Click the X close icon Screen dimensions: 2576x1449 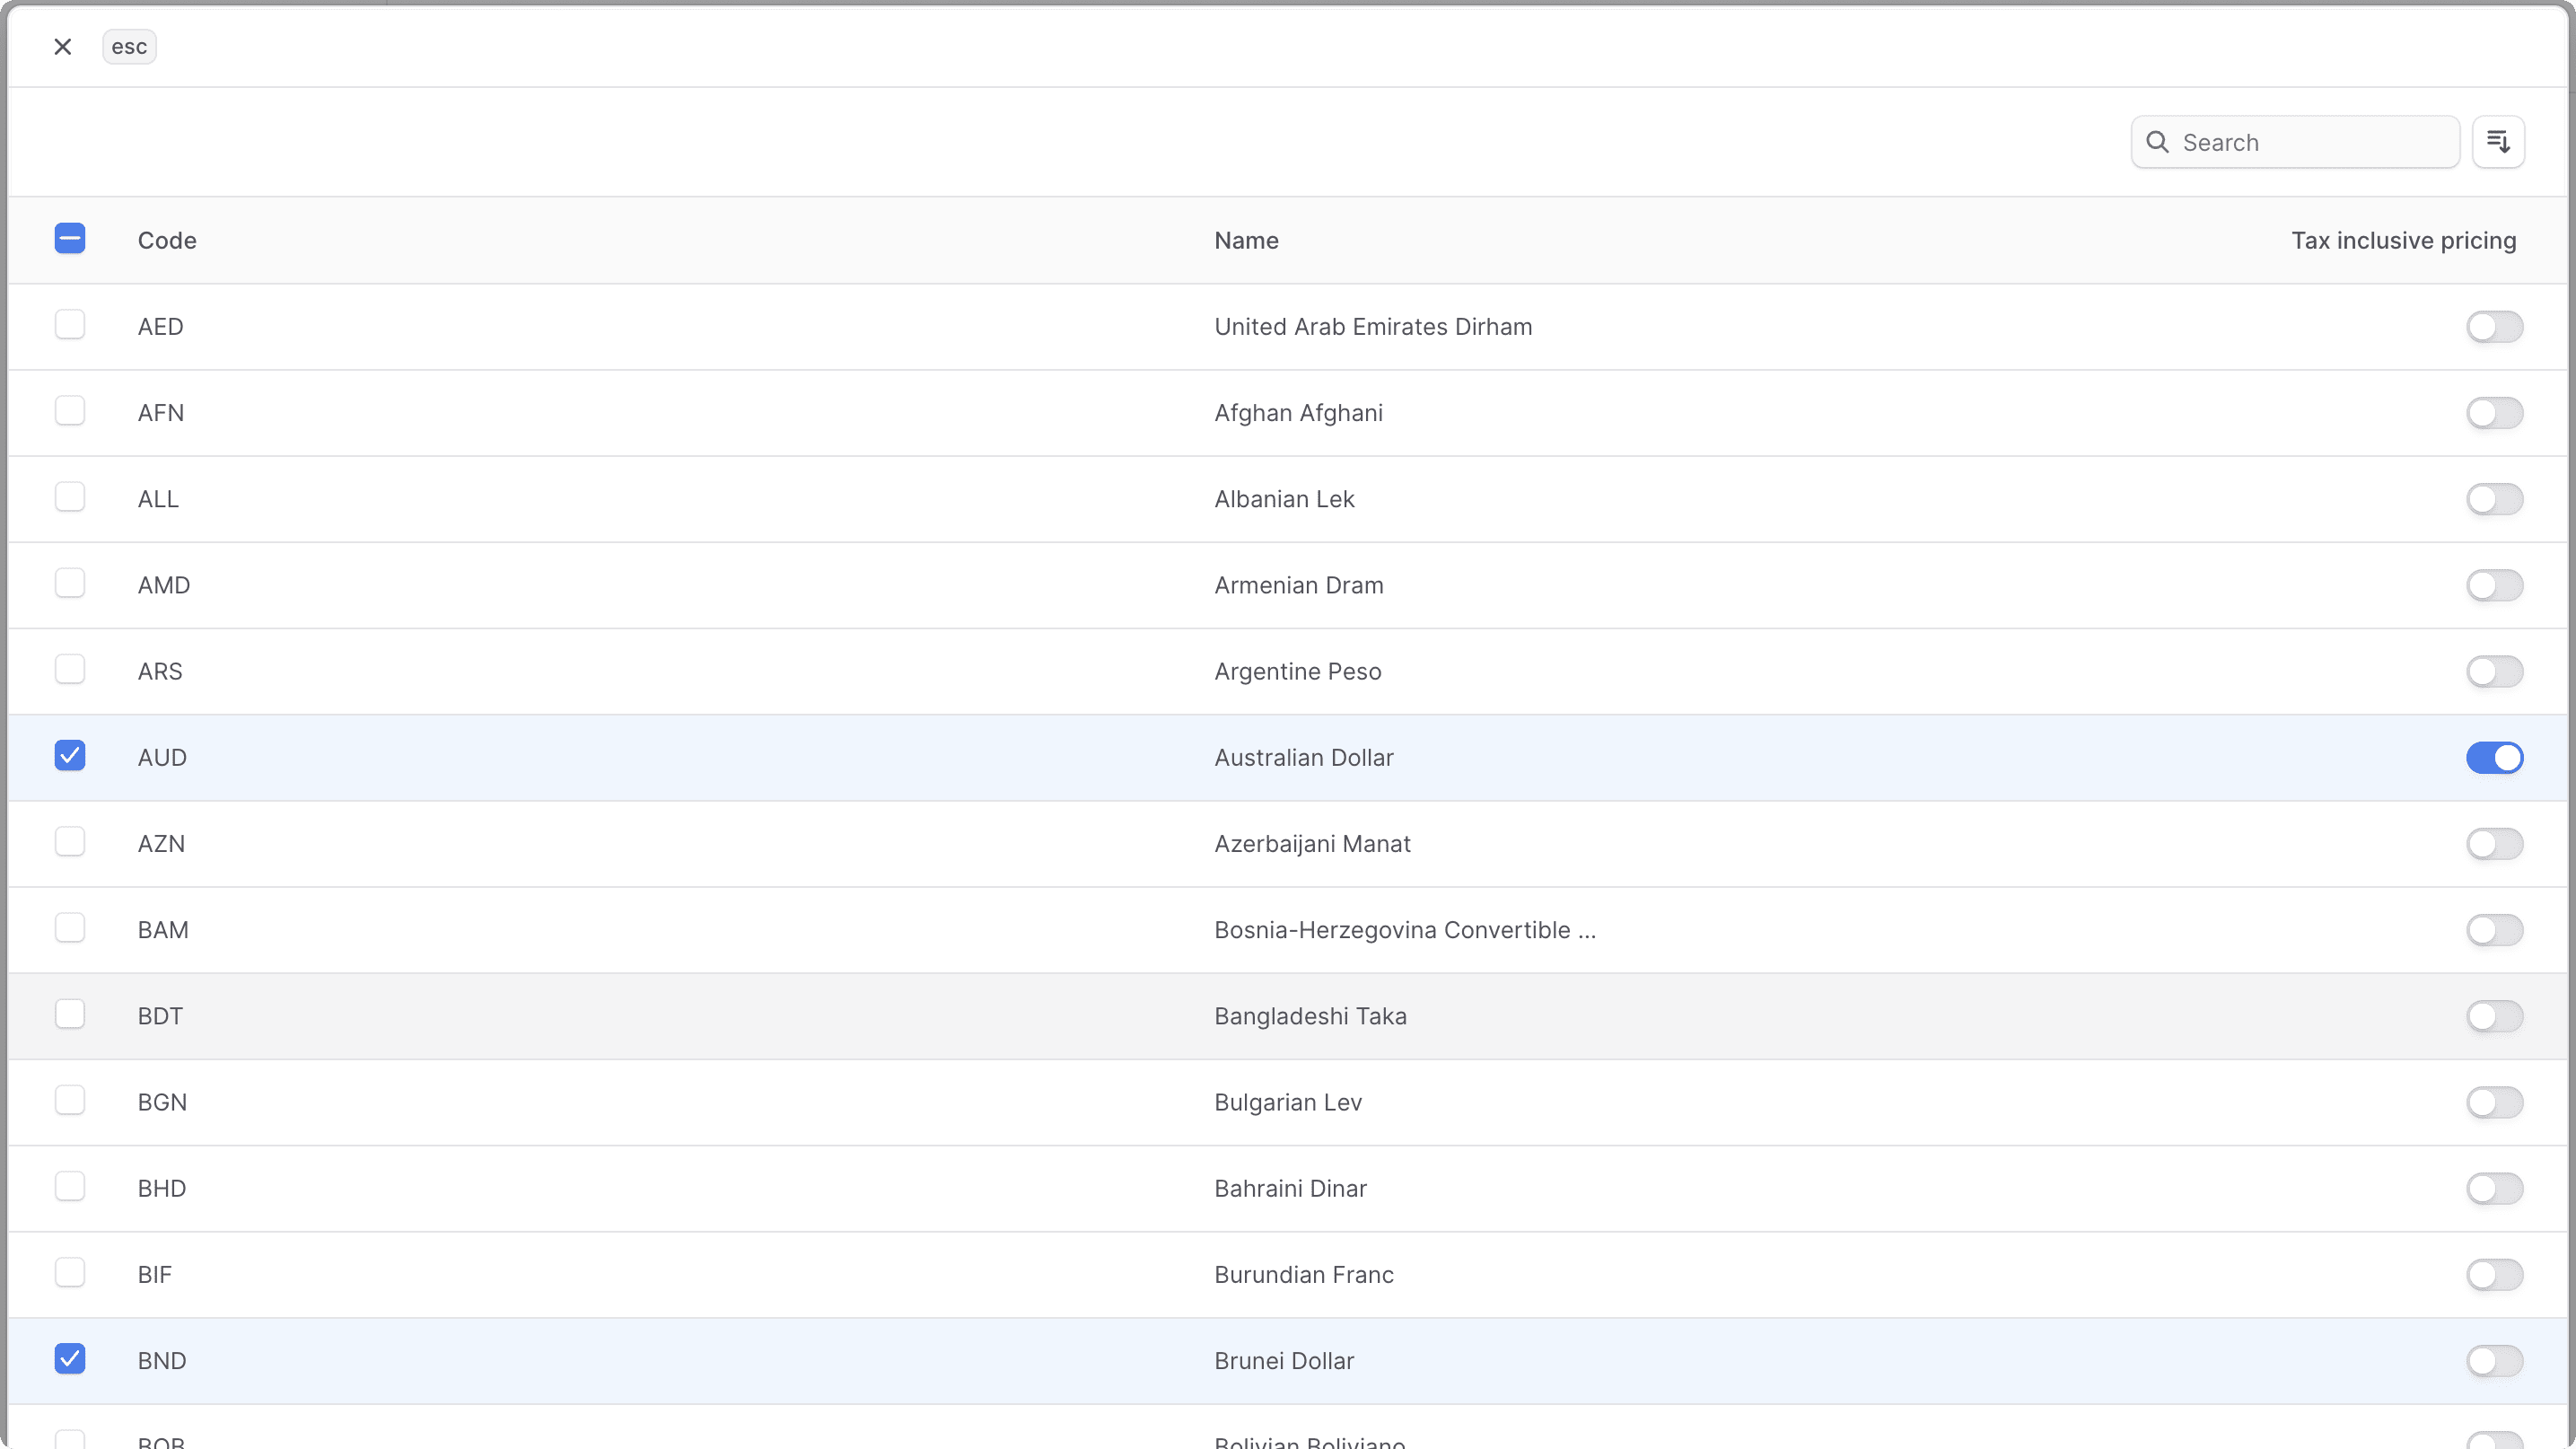[63, 47]
